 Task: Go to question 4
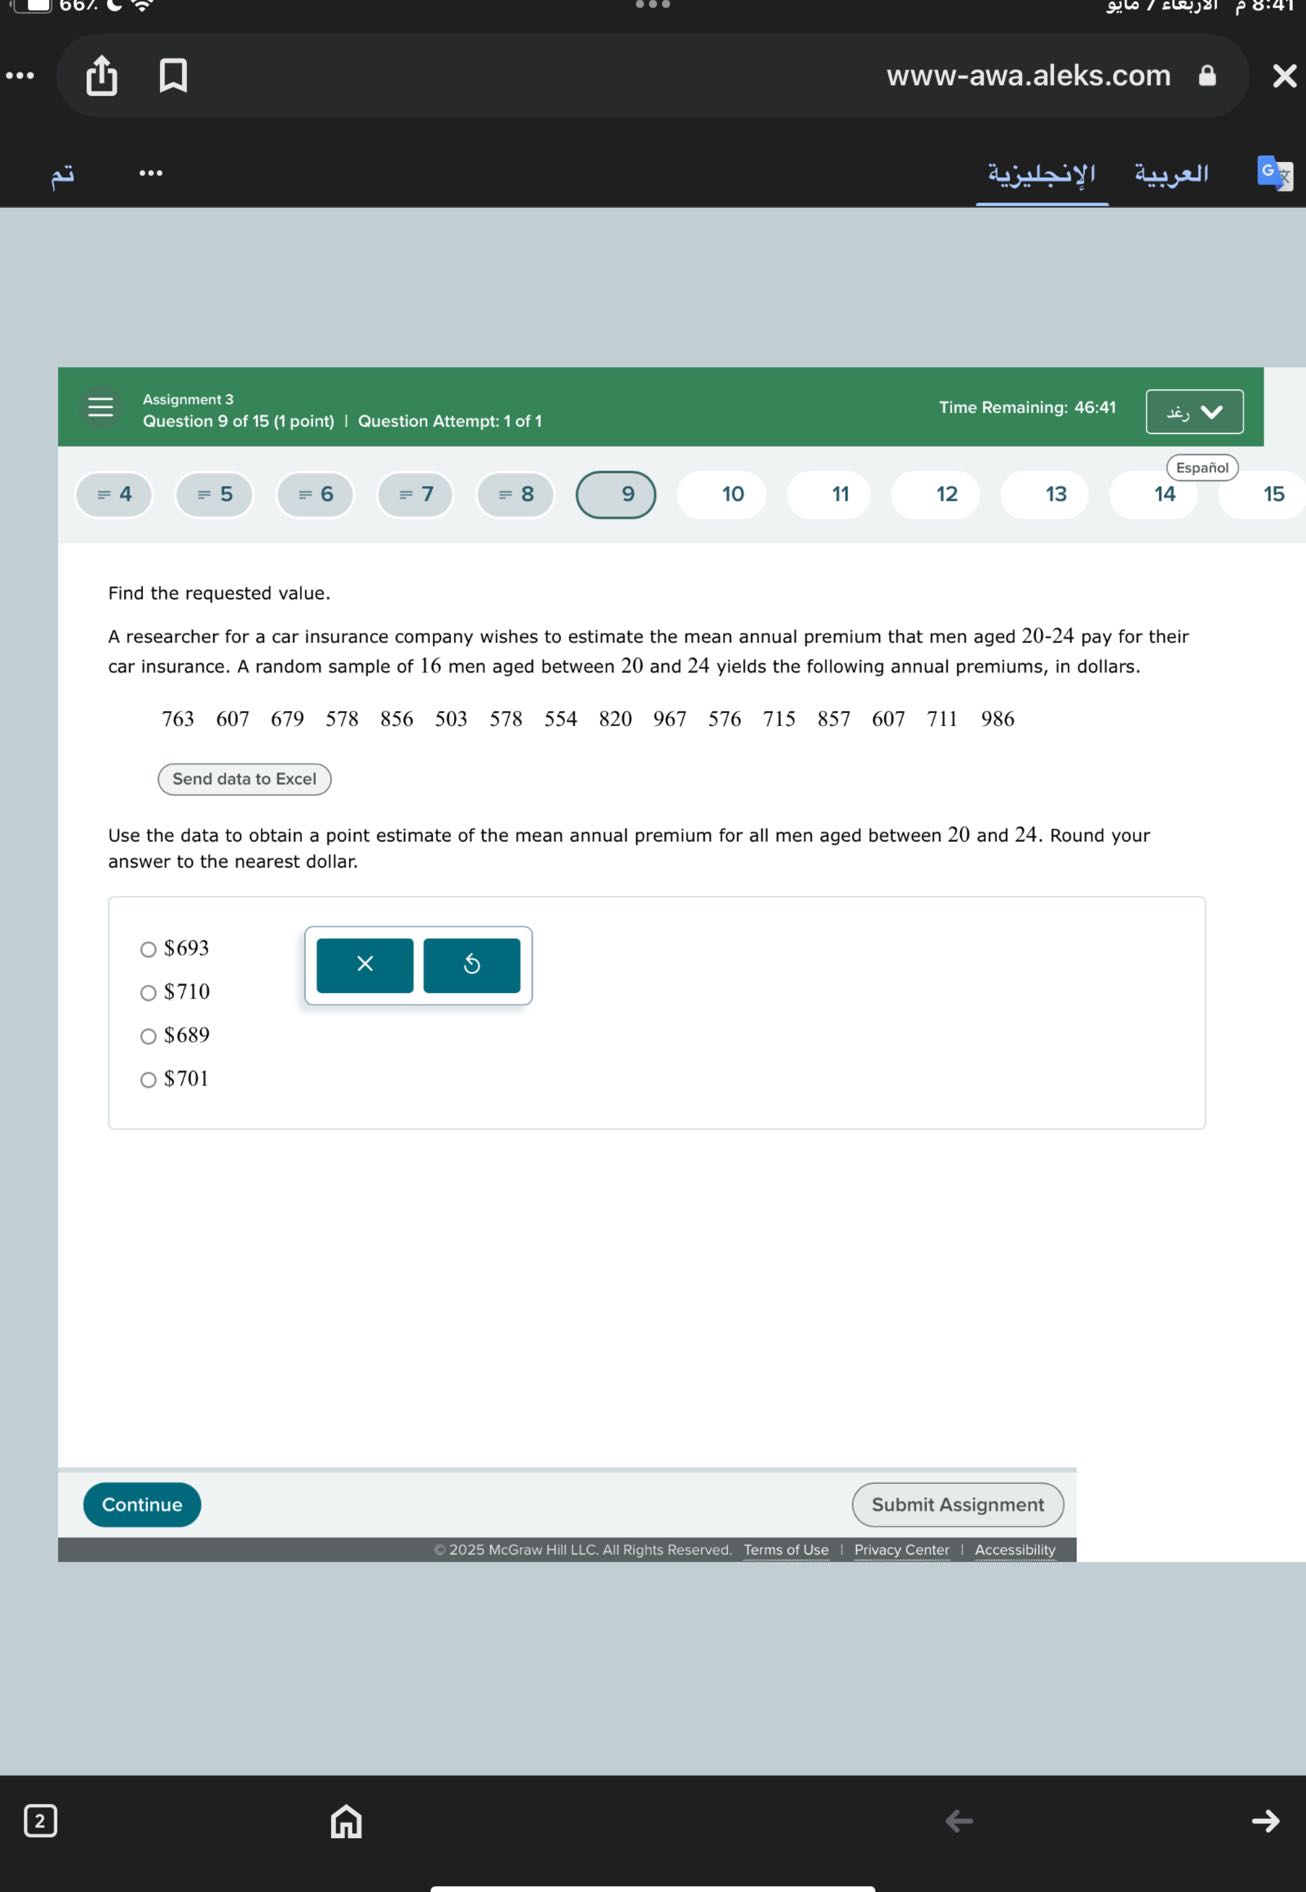click(114, 494)
